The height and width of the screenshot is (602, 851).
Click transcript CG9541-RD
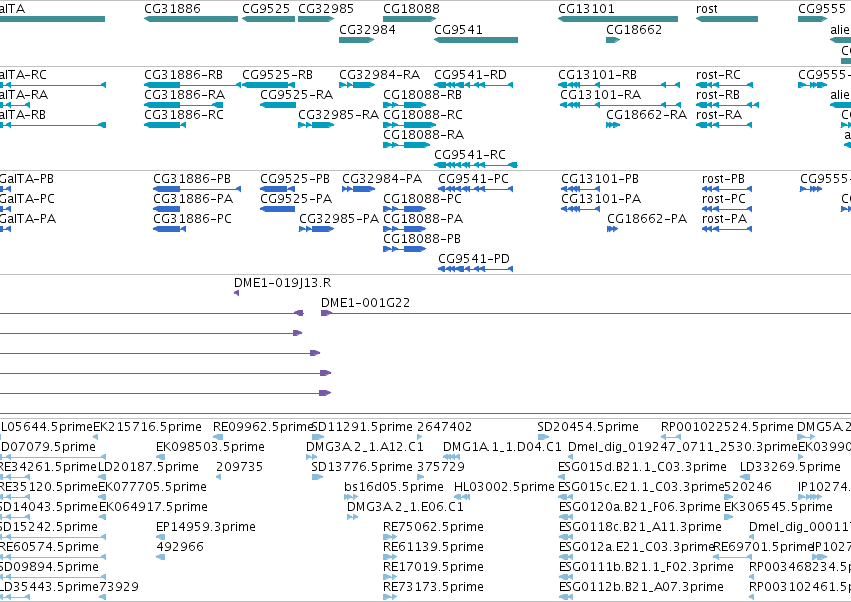point(473,85)
